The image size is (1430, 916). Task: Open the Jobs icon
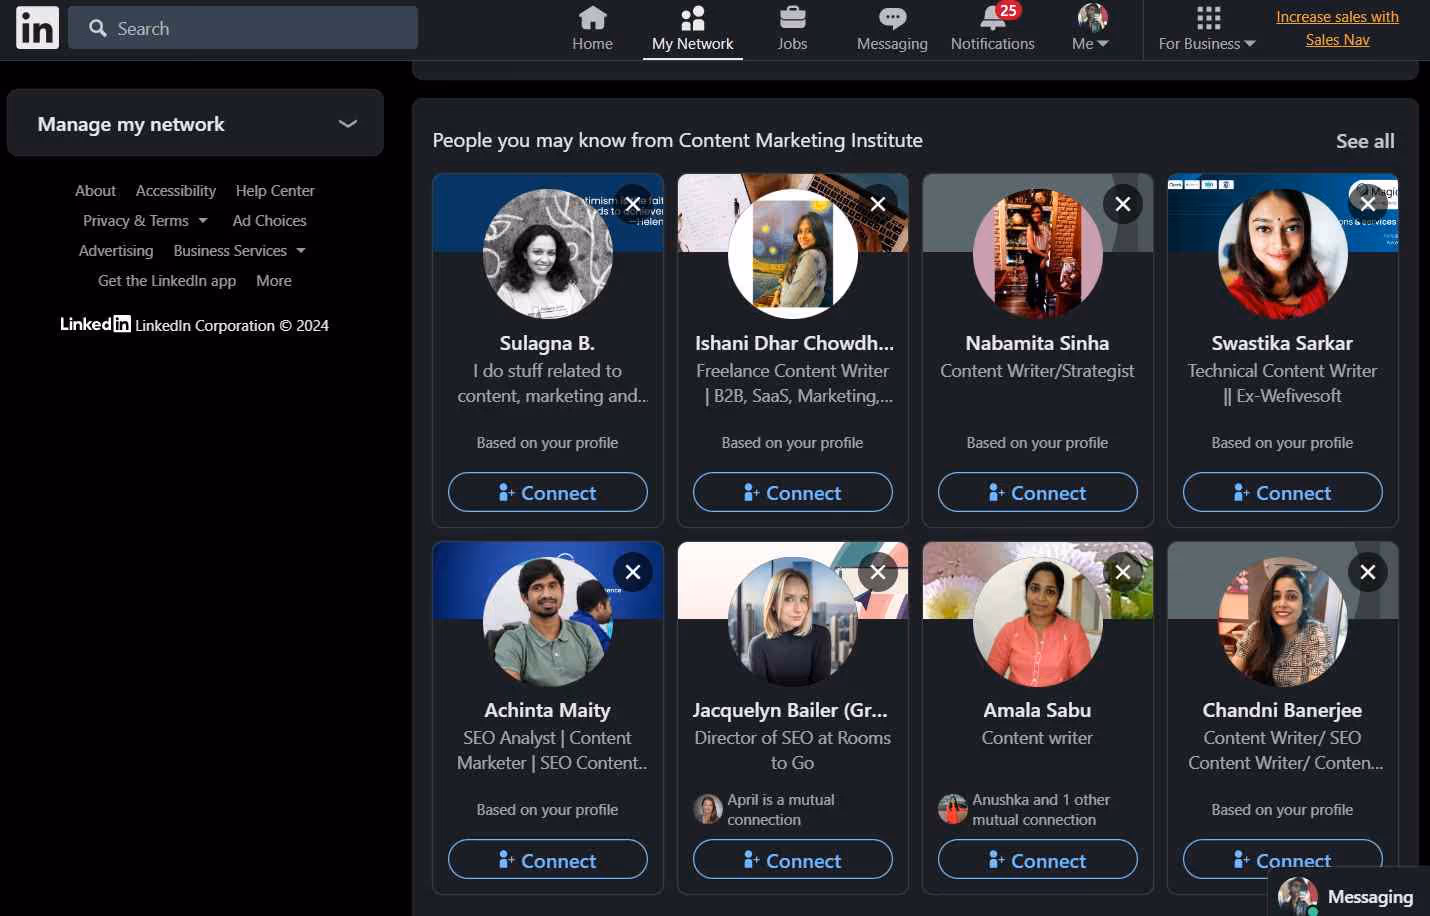pos(792,18)
